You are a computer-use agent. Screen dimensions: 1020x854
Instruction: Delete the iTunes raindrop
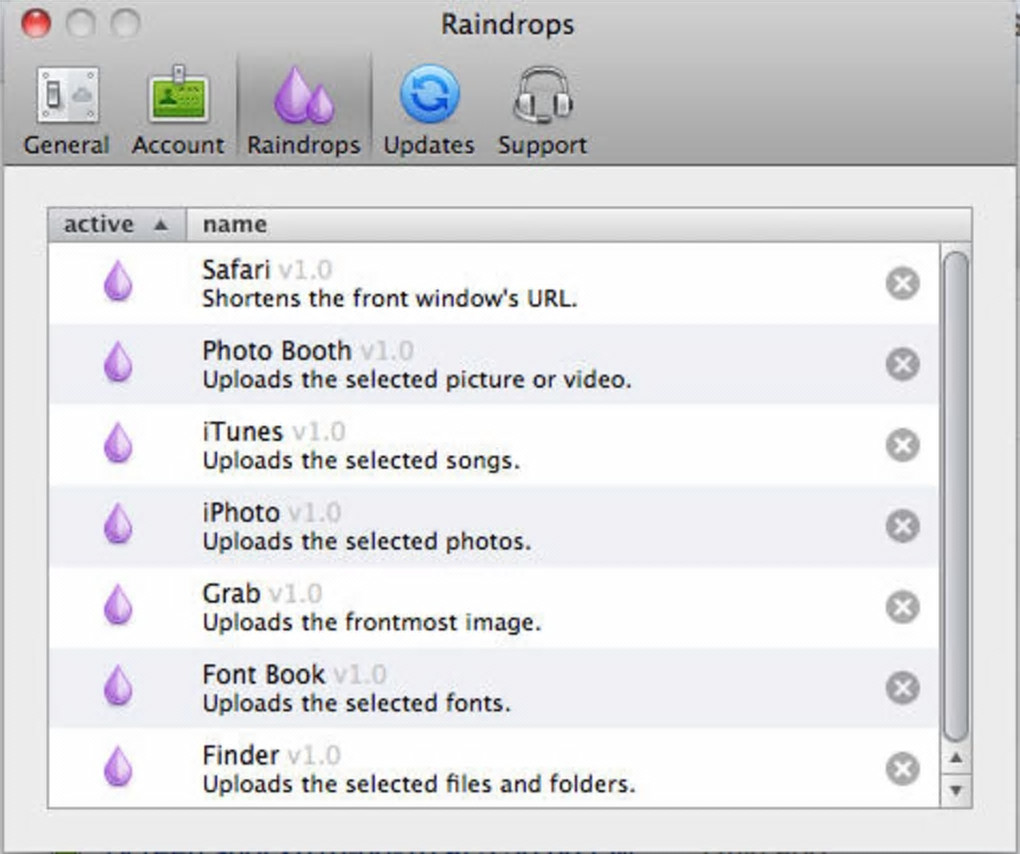tap(902, 445)
